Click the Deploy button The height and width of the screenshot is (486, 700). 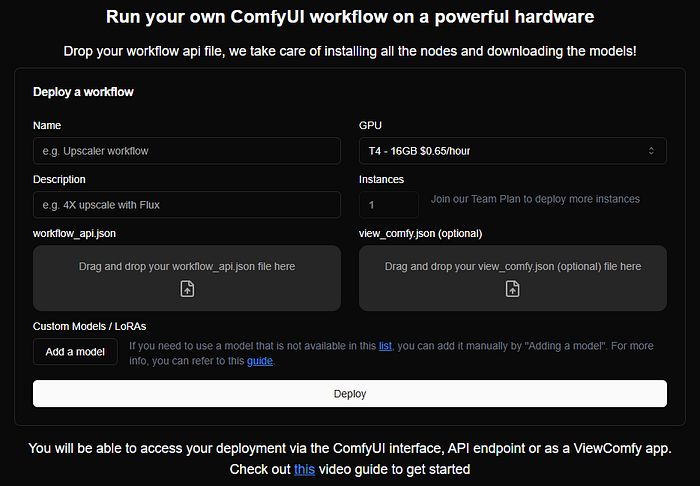(350, 394)
